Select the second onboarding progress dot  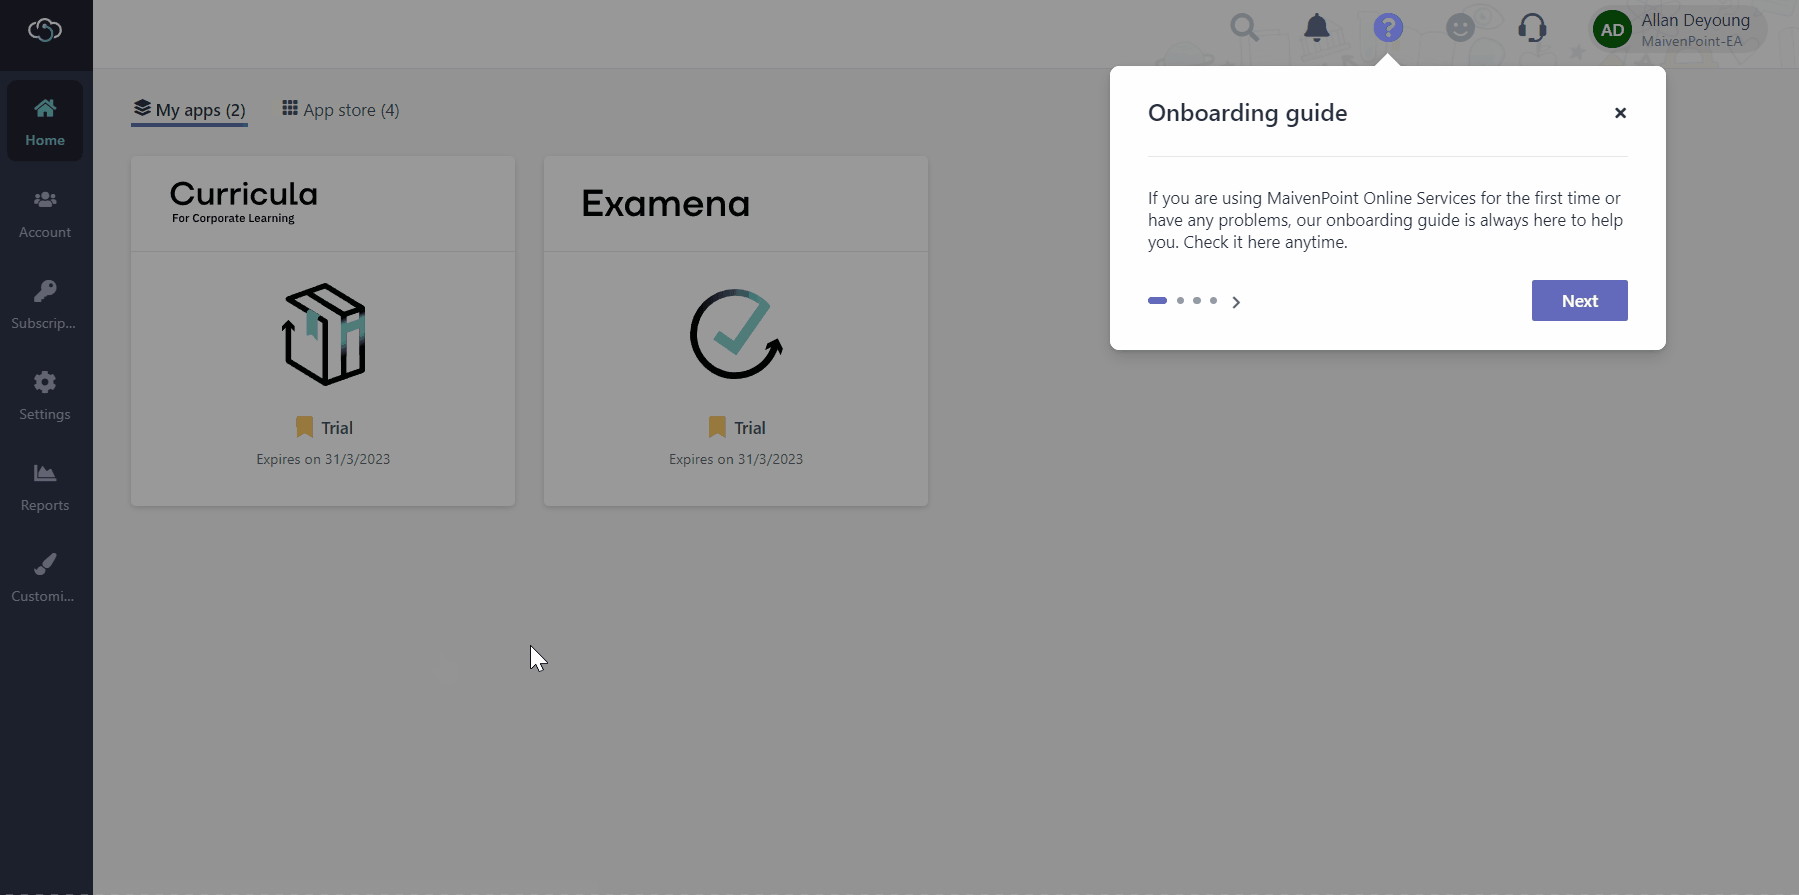1180,300
